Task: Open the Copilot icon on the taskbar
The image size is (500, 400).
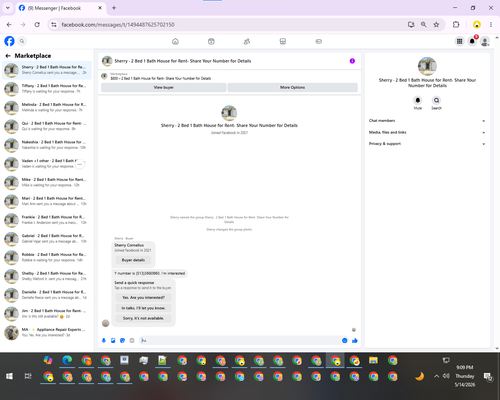Action: (48, 360)
